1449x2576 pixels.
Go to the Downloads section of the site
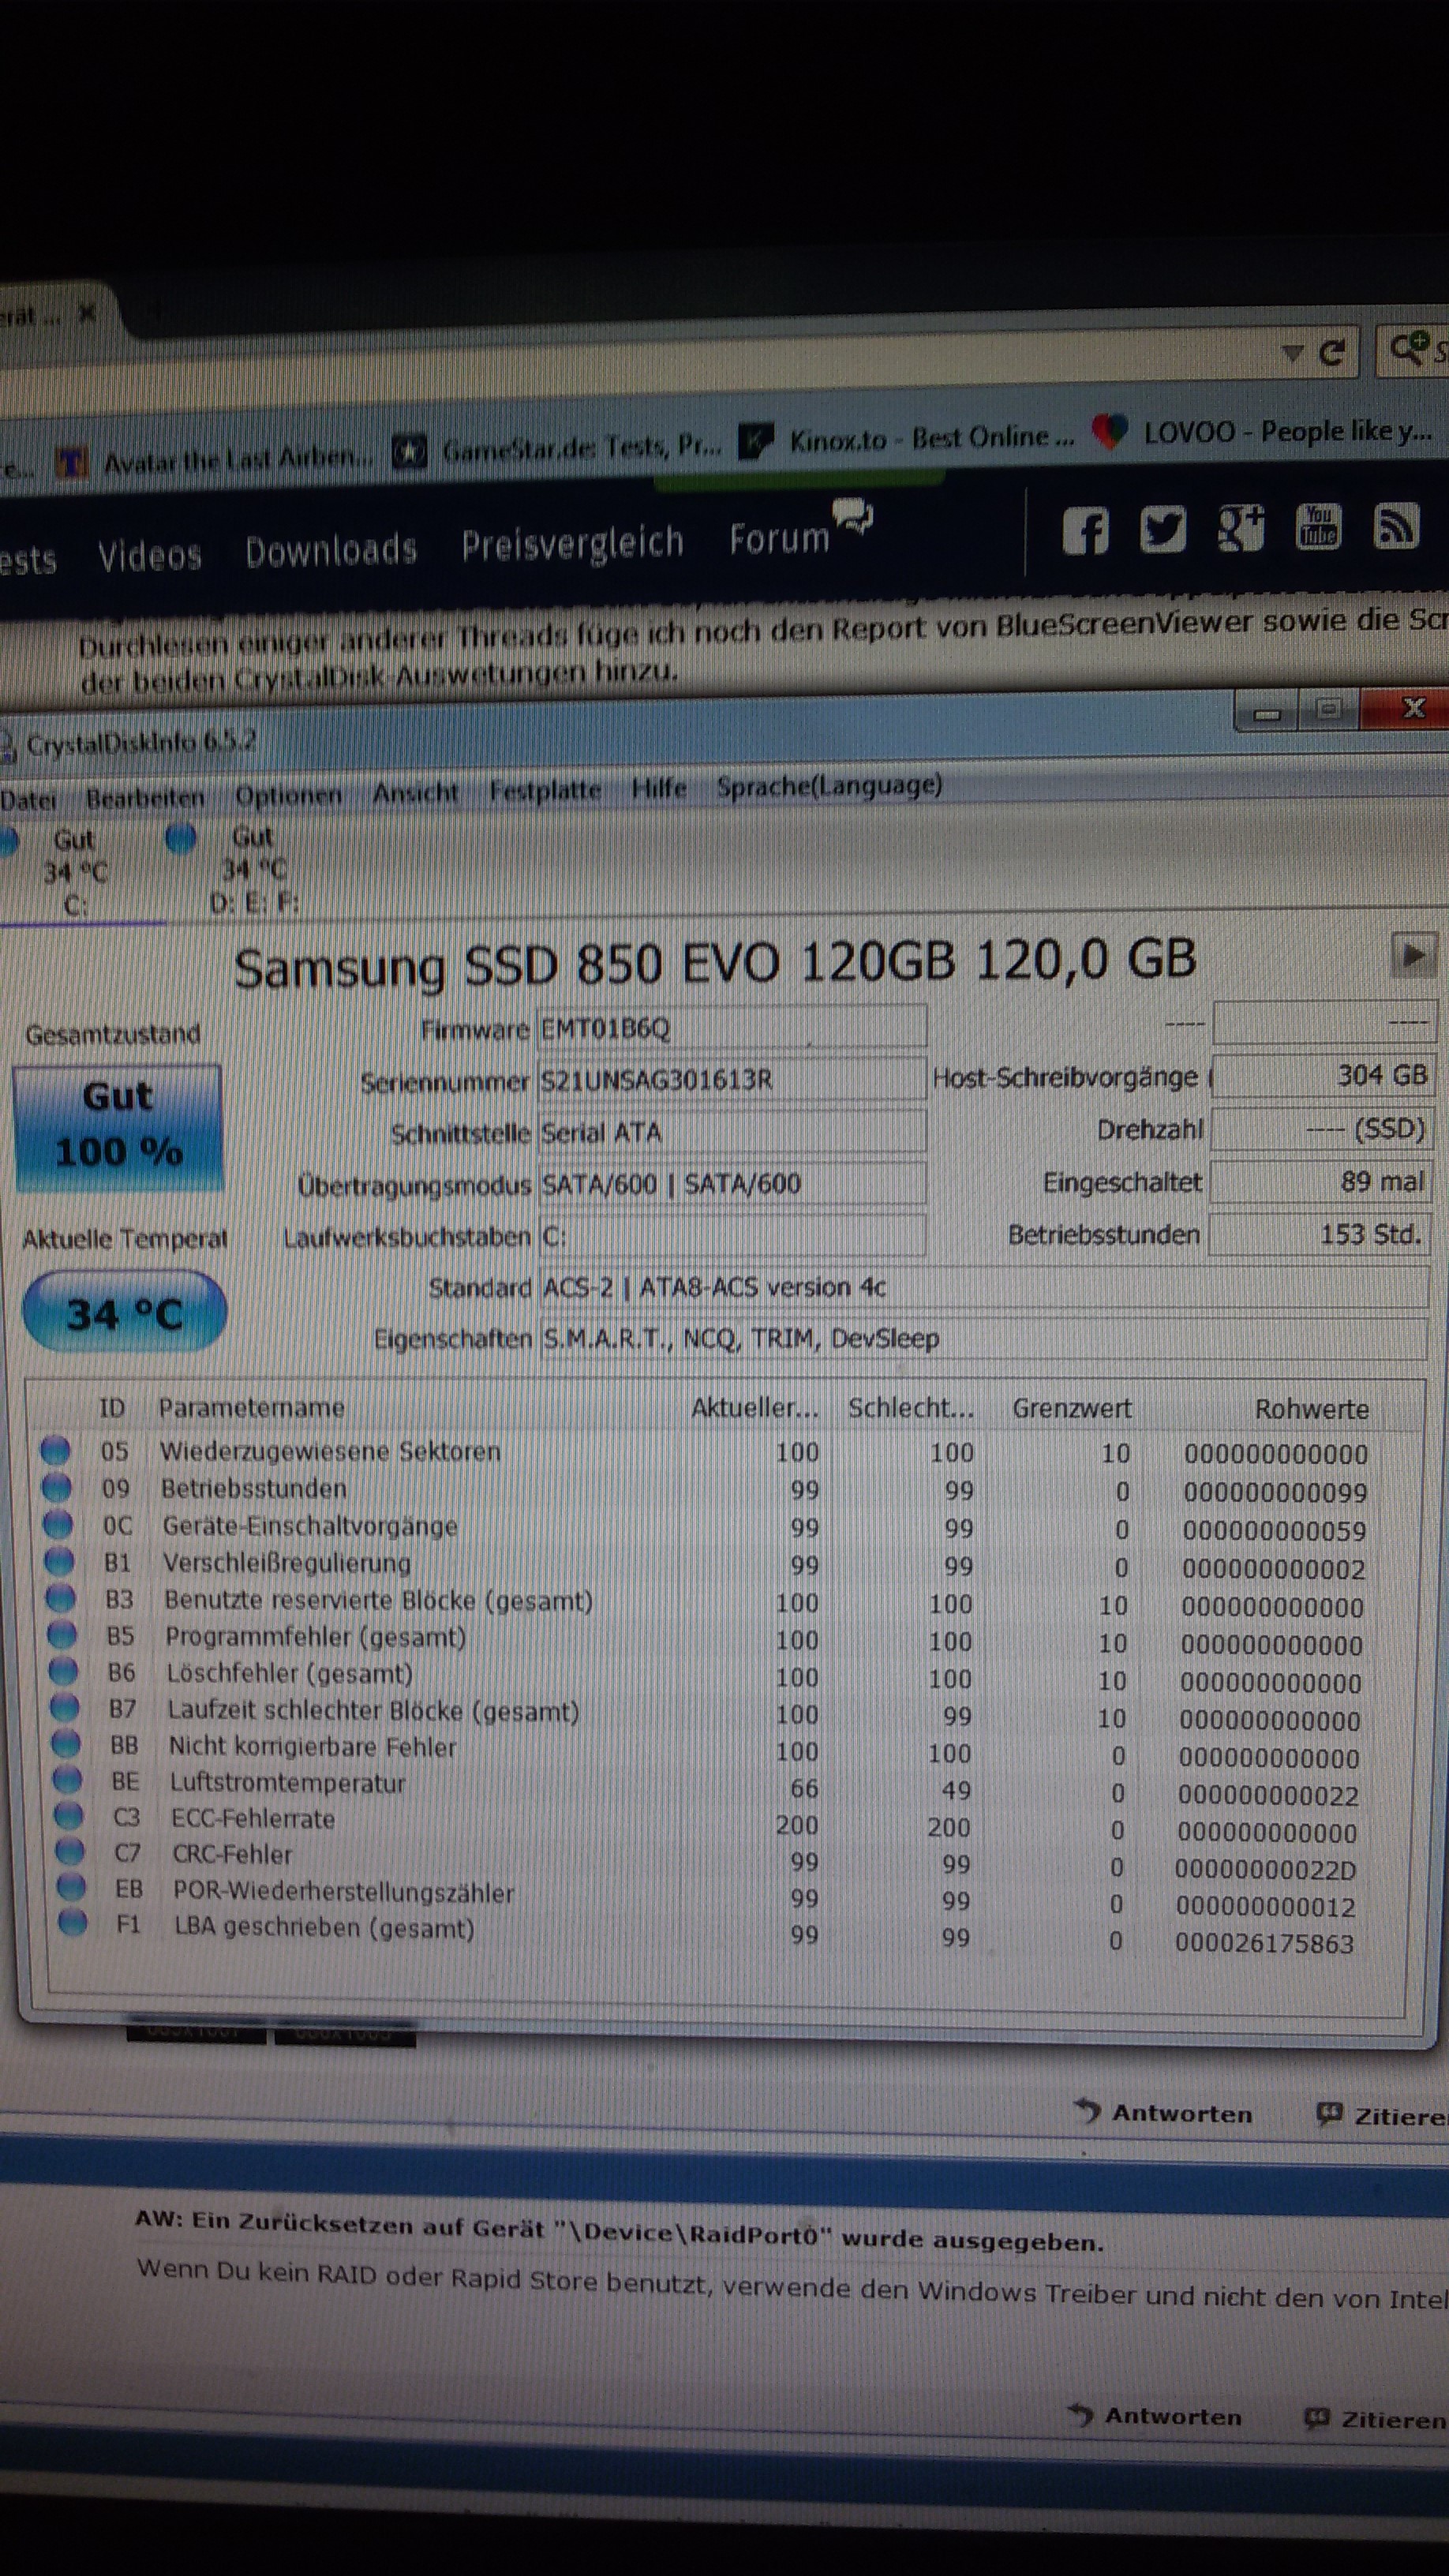pyautogui.click(x=331, y=550)
